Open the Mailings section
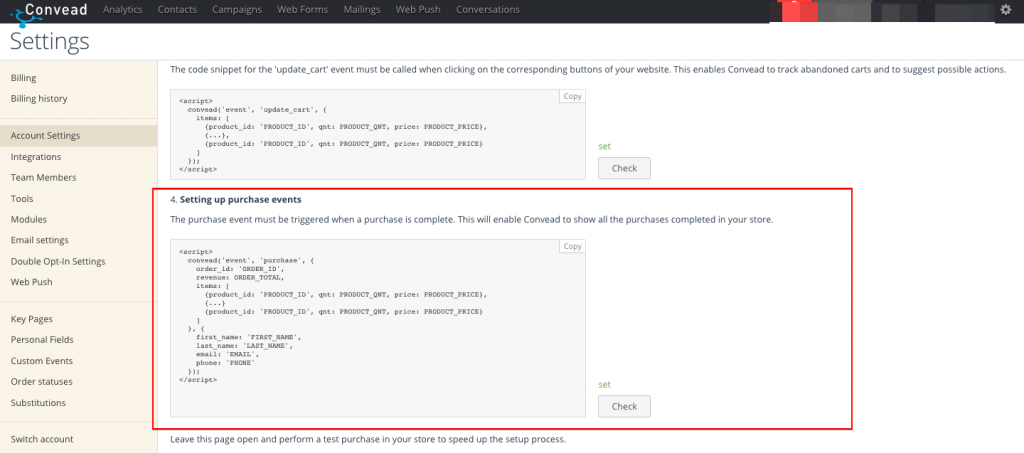Screen dimensions: 1024x453 [362, 10]
